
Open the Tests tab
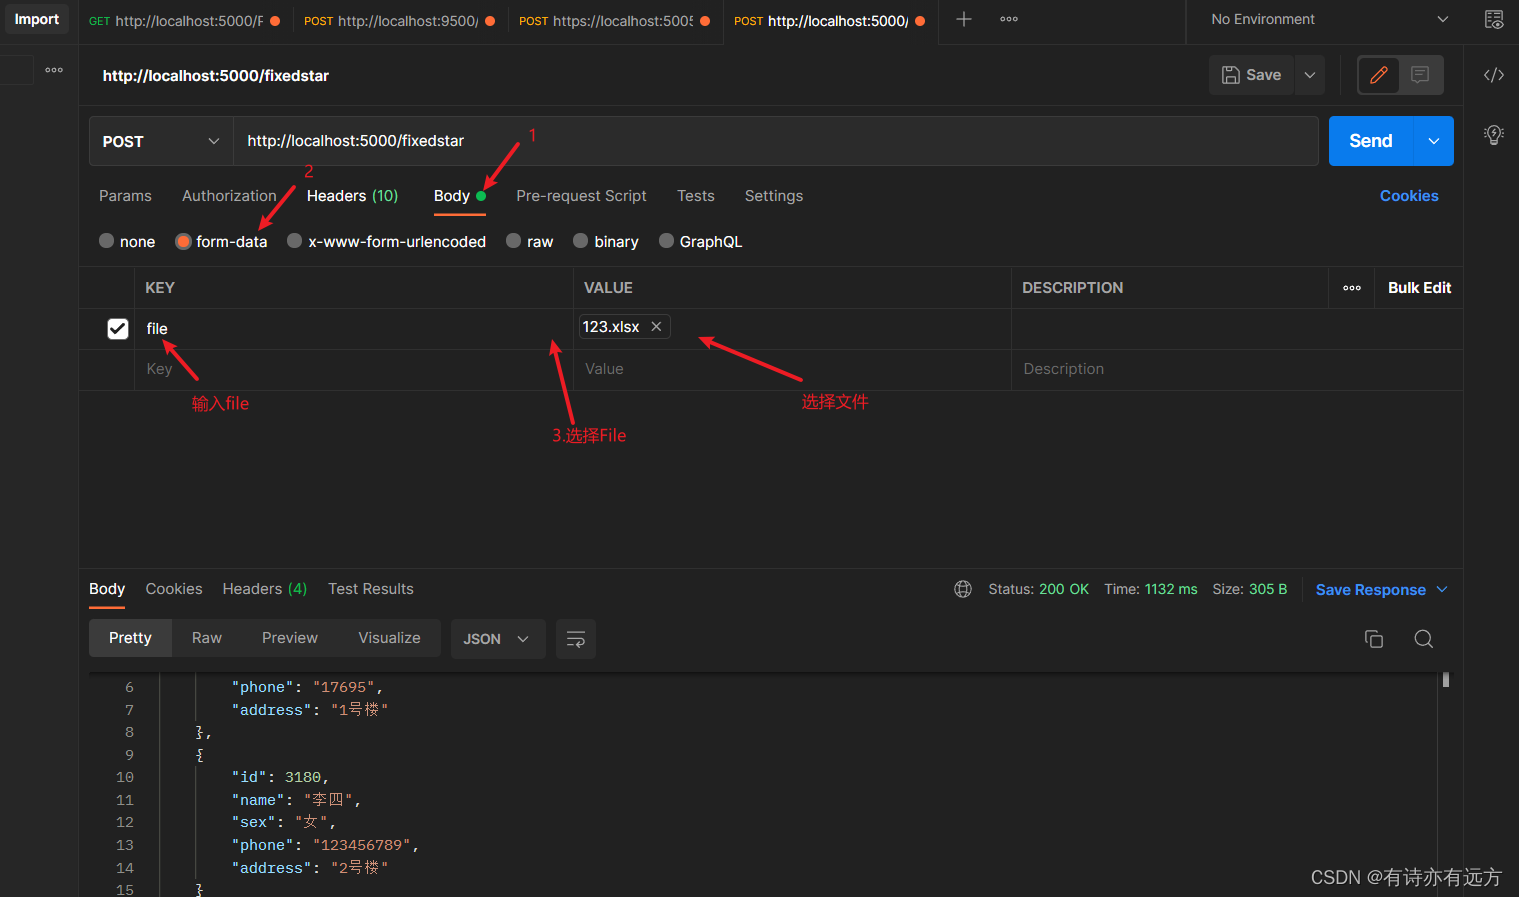click(x=695, y=196)
